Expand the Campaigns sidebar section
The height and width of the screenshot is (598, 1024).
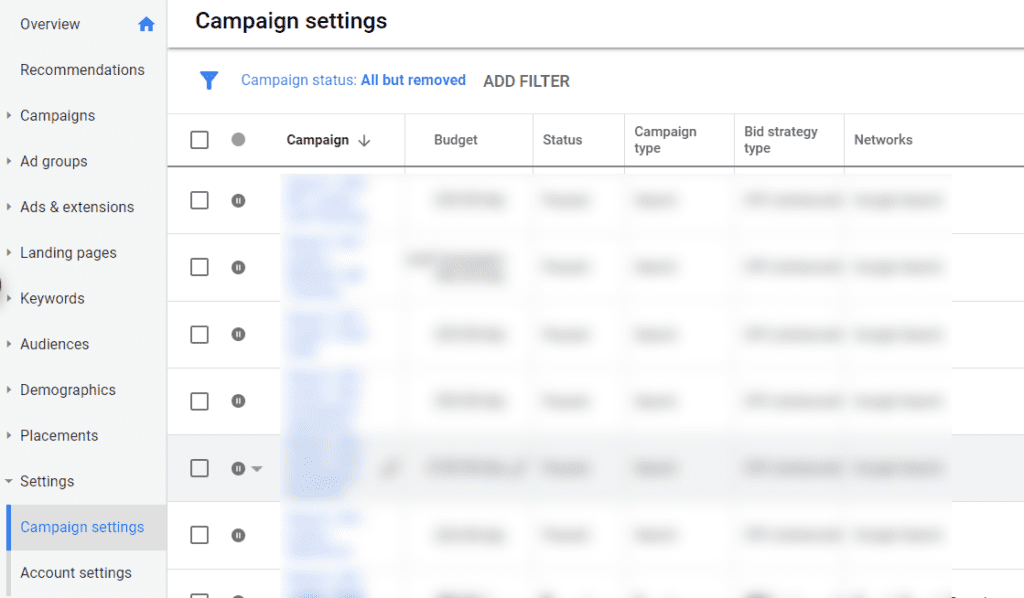[x=9, y=116]
